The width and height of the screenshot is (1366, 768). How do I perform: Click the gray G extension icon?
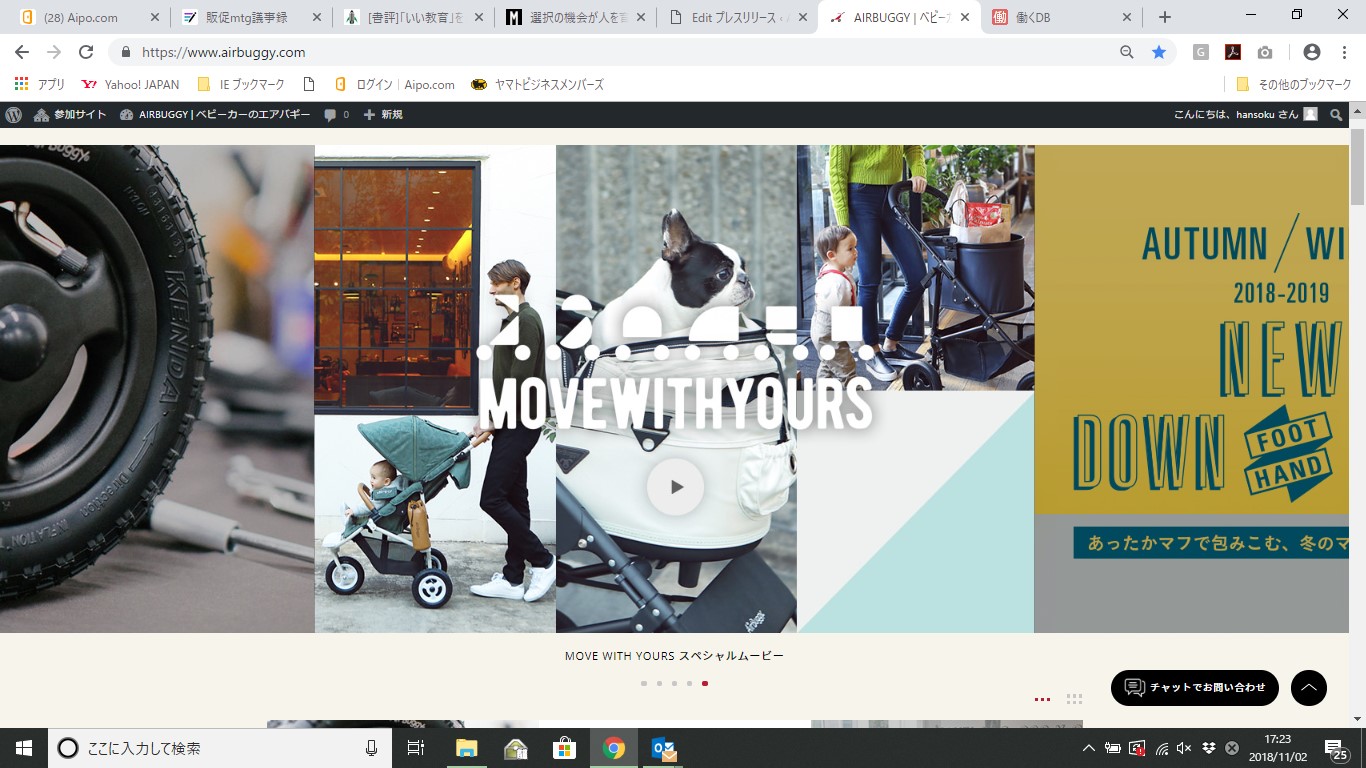1201,52
